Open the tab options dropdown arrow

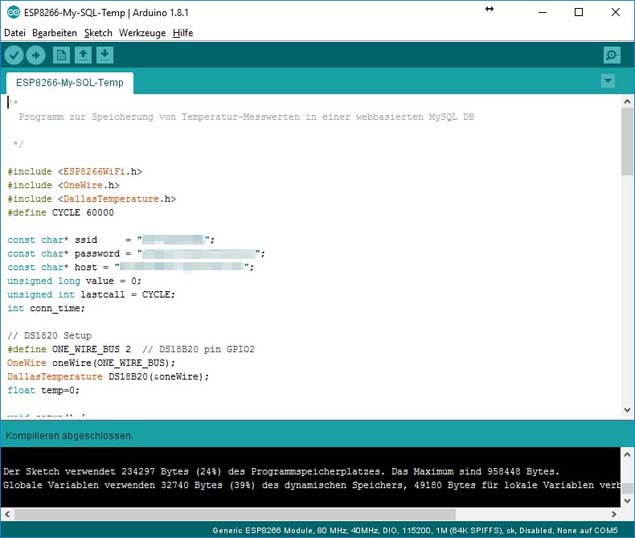[x=607, y=81]
